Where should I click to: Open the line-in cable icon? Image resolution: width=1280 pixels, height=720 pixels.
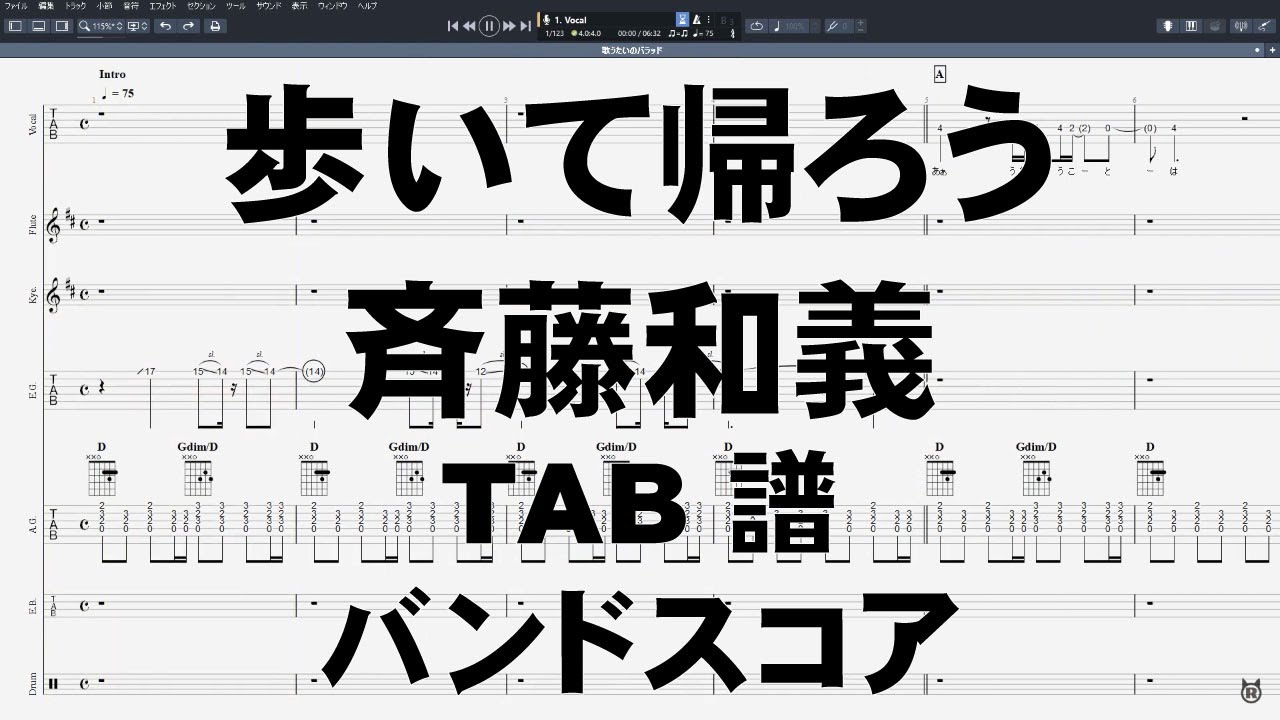click(1265, 26)
